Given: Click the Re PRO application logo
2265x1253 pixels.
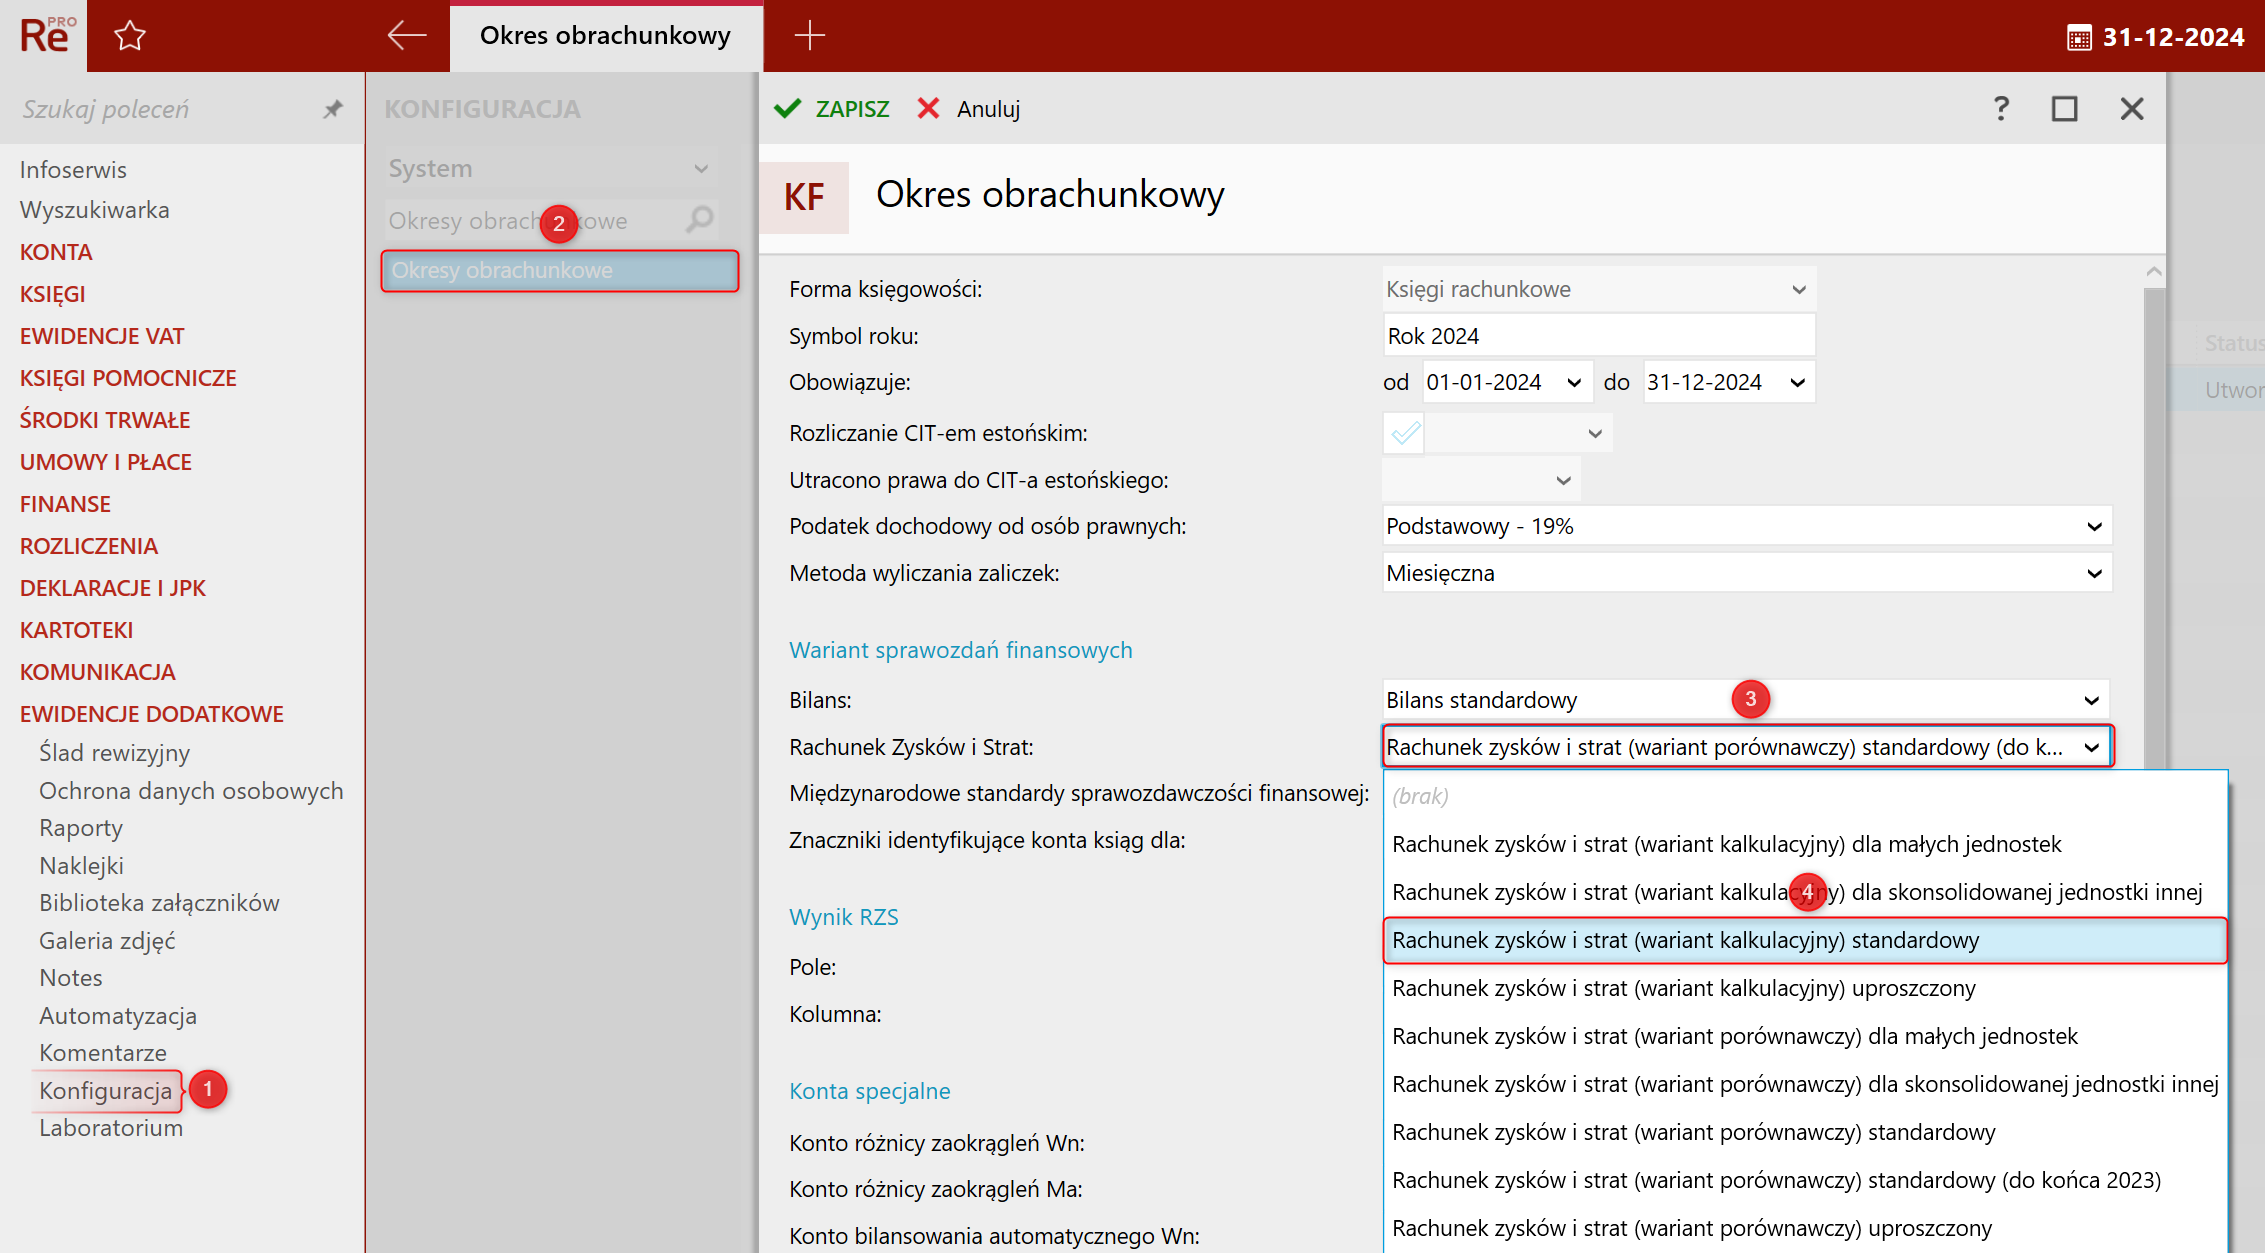Looking at the screenshot, I should [46, 36].
